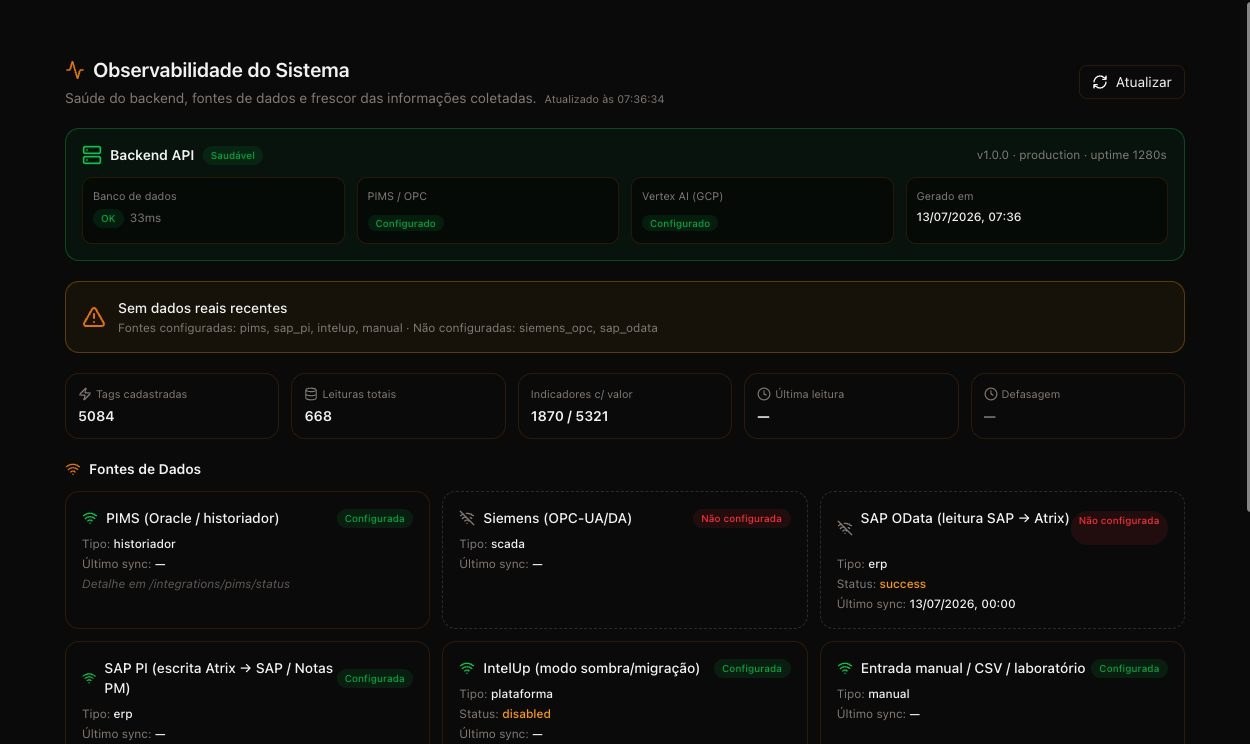Click the '1870 / 5321' indicadores value
The width and height of the screenshot is (1250, 744).
569,416
